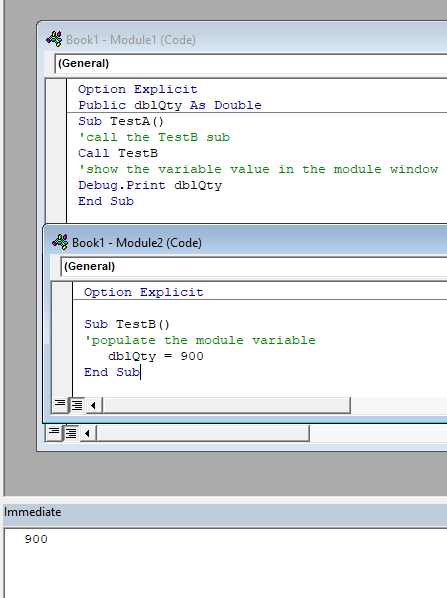Image resolution: width=447 pixels, height=598 pixels.
Task: Click the 'dblQty = 900' line
Action: (156, 356)
